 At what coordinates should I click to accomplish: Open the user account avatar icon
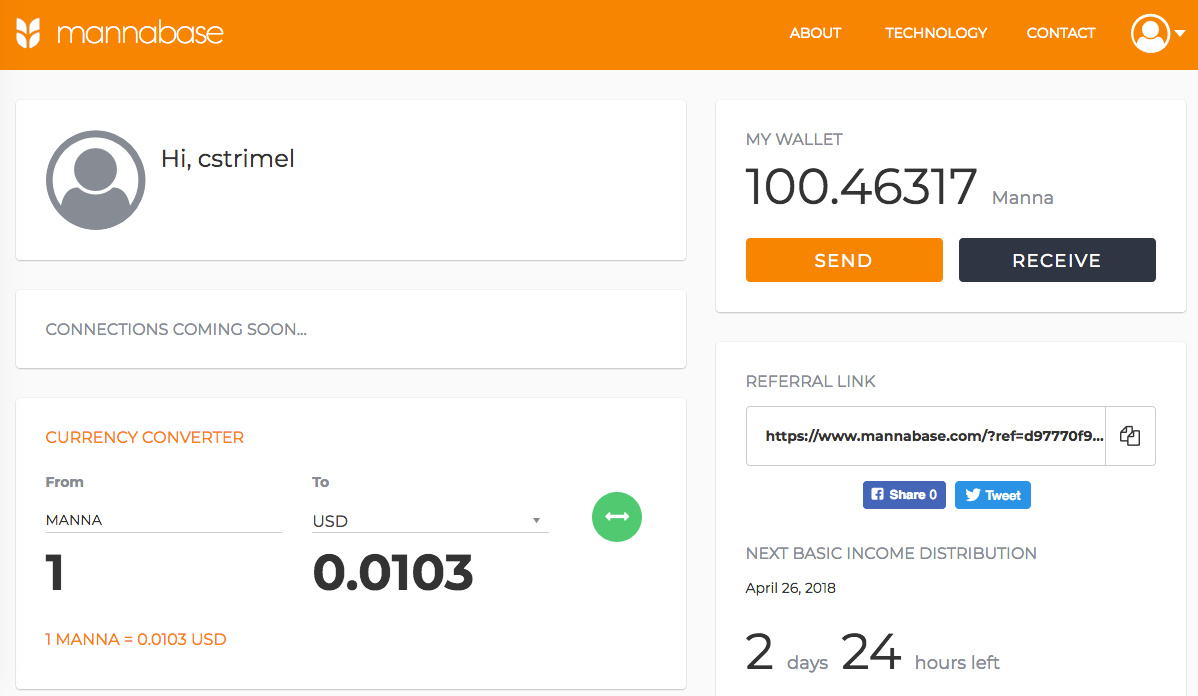[x=1151, y=33]
